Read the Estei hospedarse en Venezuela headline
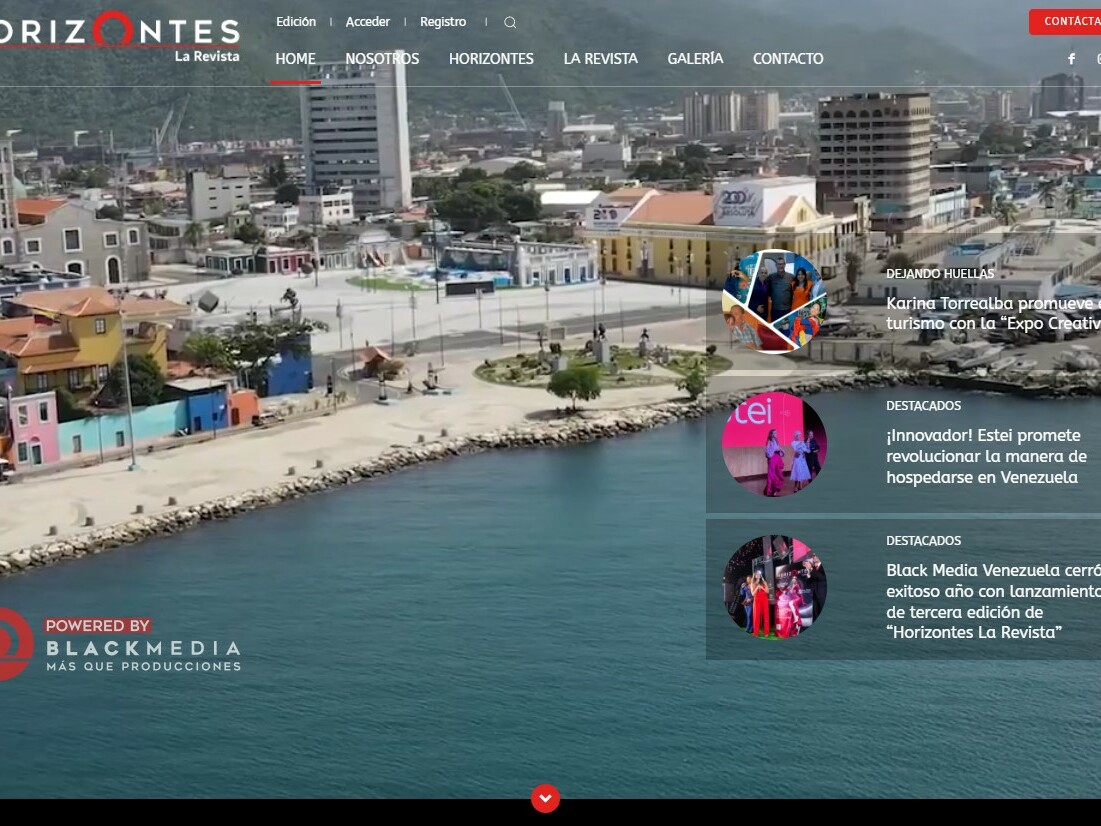Screen dimensions: 1101x826 985,457
